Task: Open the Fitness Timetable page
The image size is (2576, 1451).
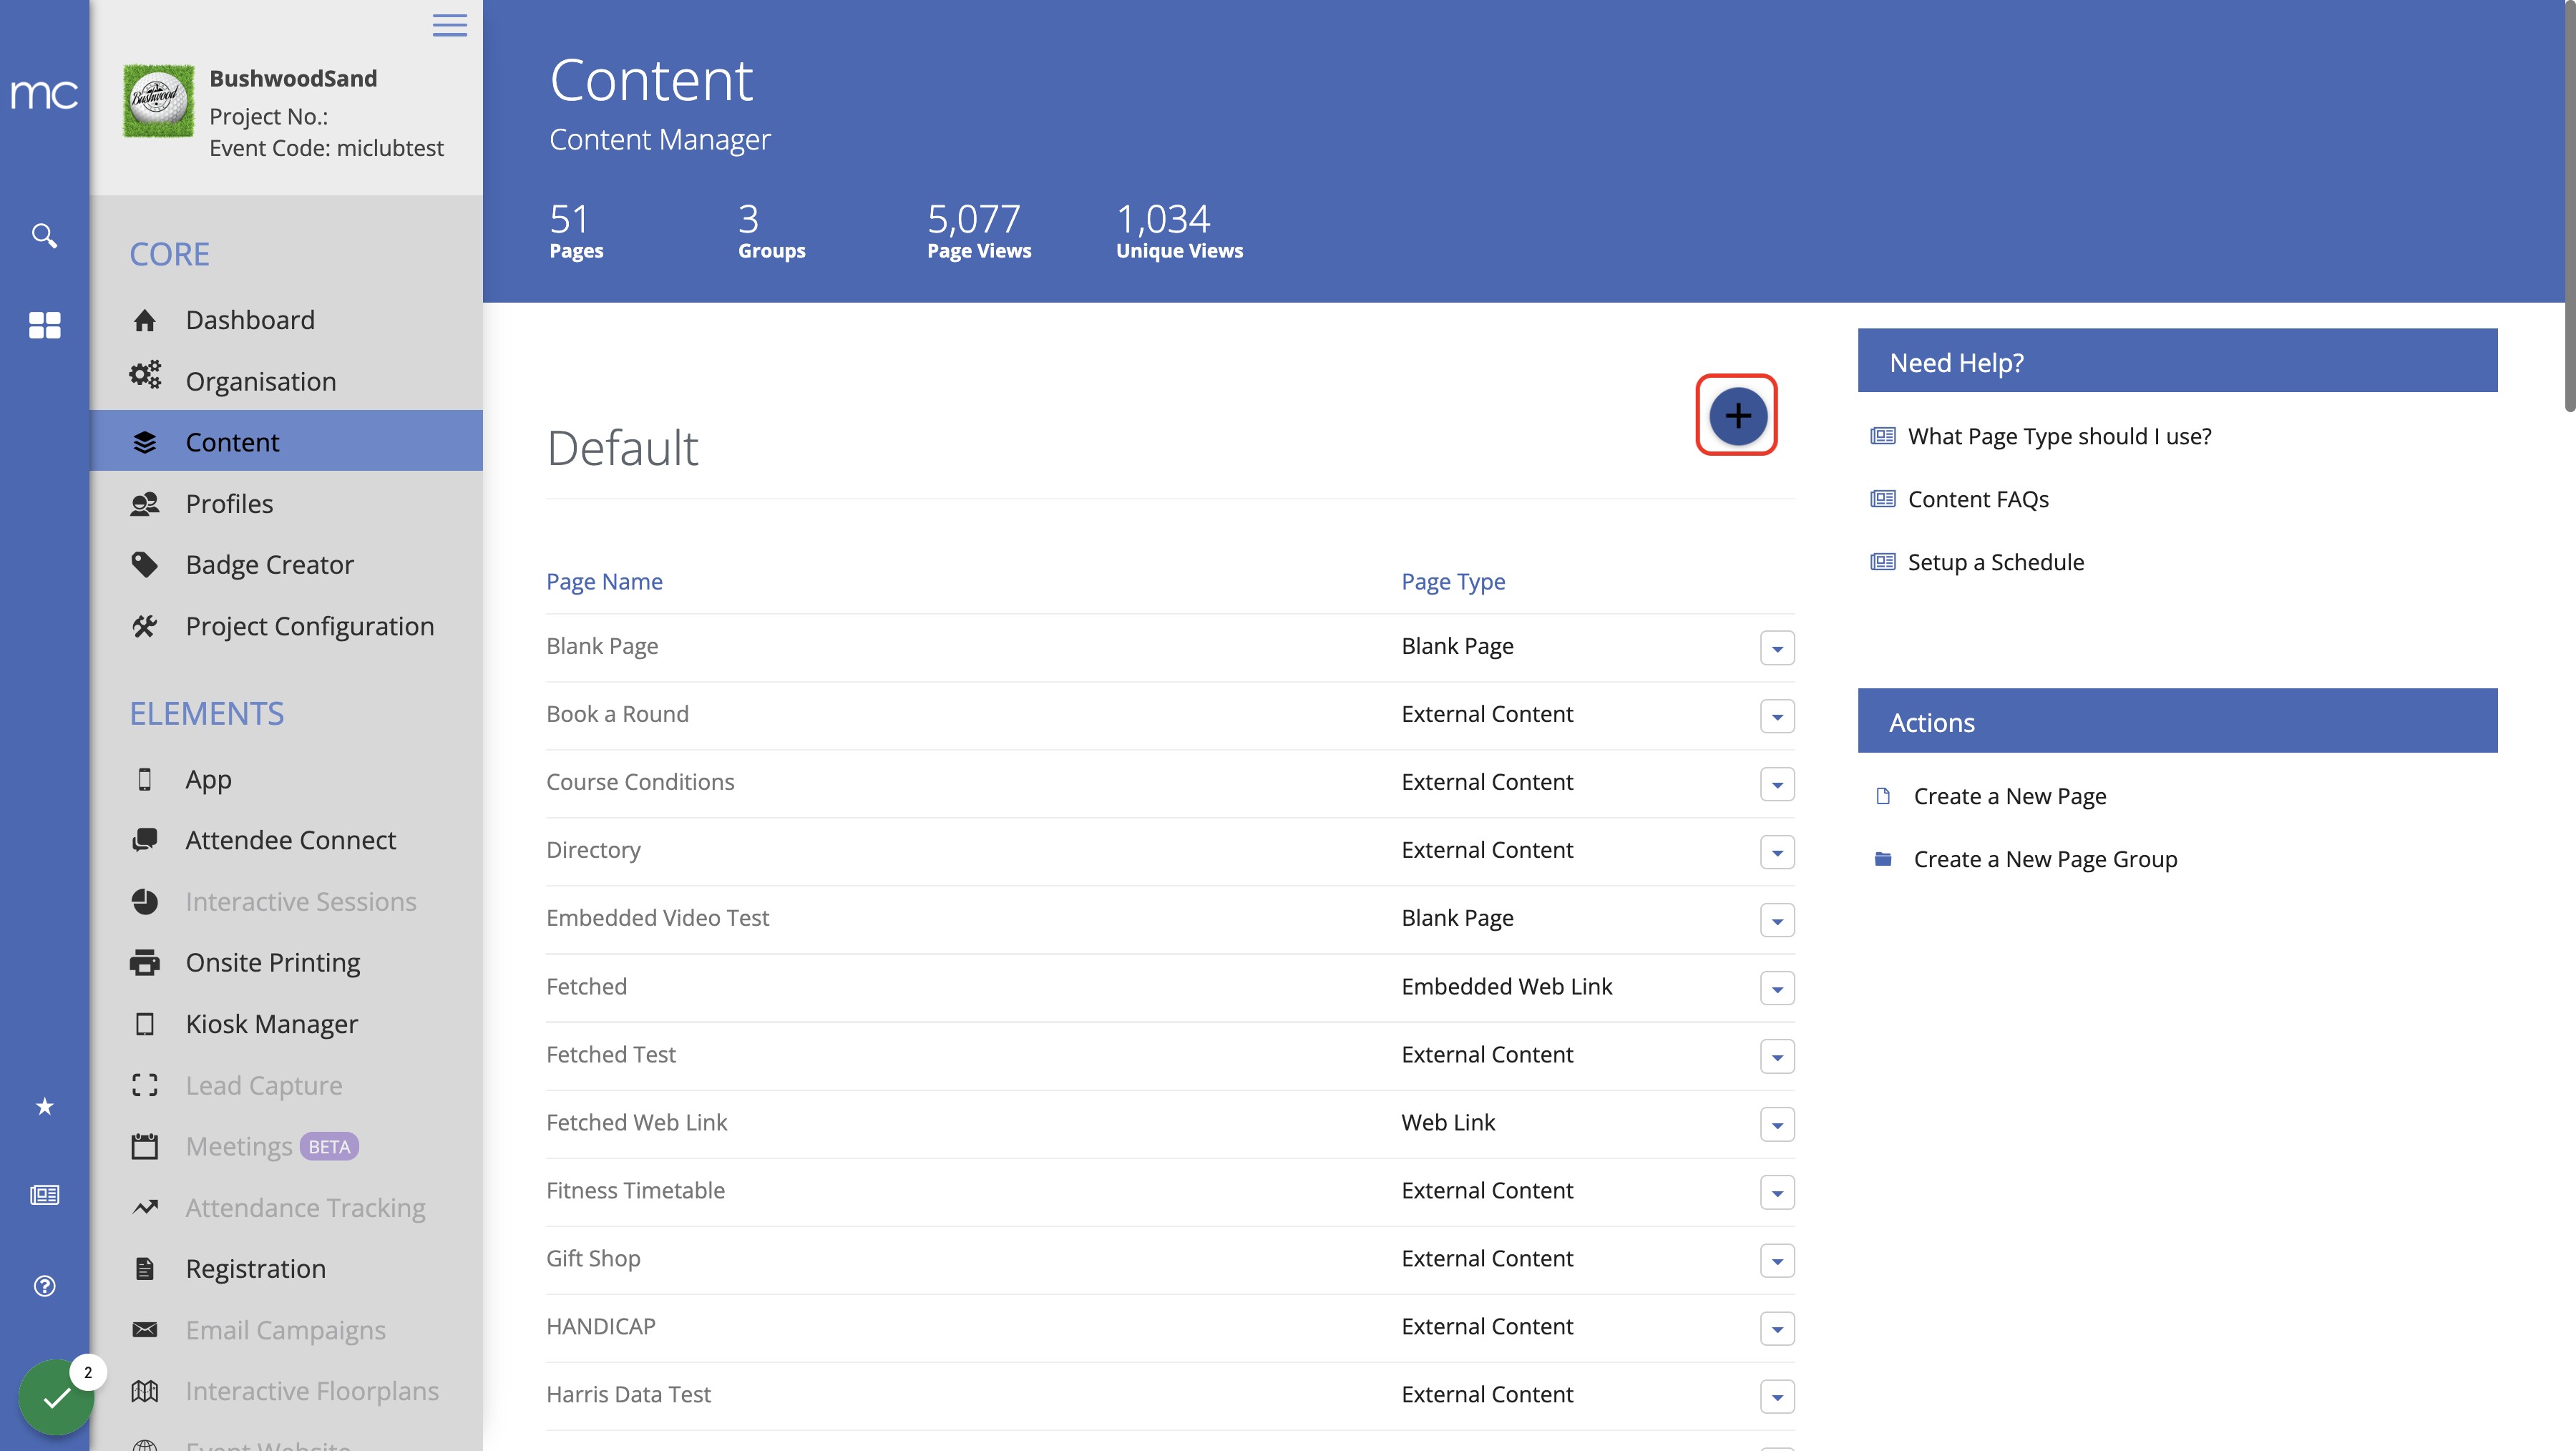Action: click(635, 1190)
